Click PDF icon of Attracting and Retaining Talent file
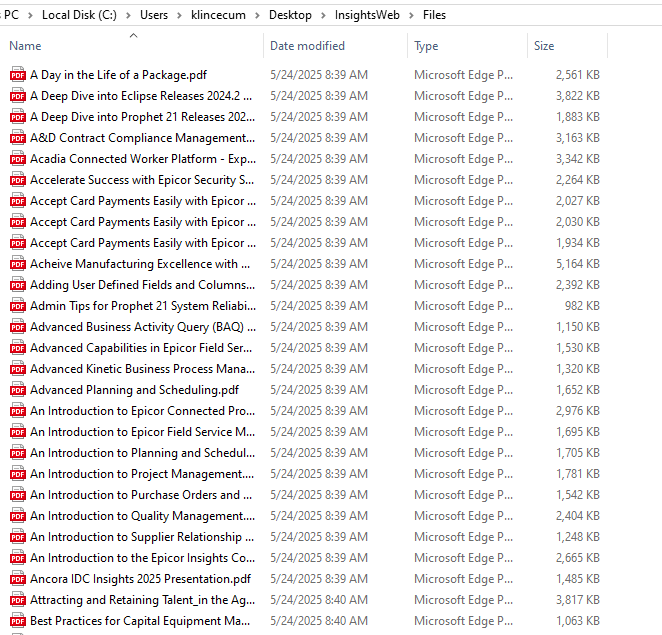Screen dimensions: 662x635 point(18,600)
